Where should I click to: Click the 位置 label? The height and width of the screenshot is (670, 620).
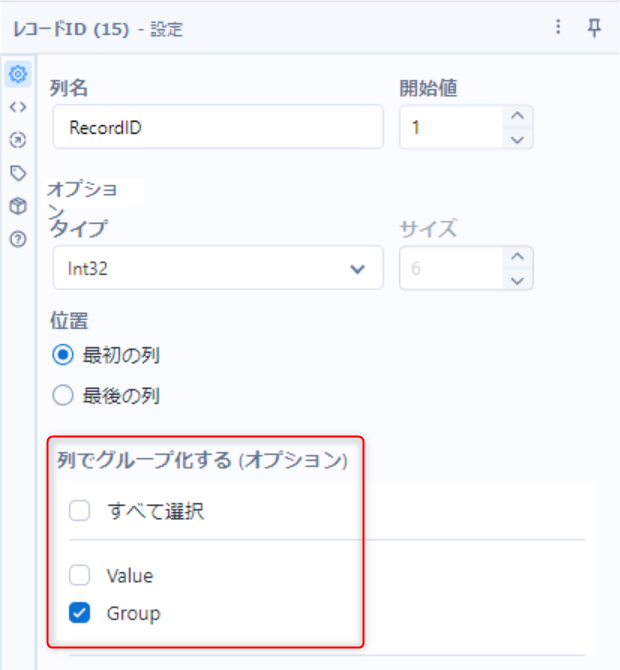[69, 320]
